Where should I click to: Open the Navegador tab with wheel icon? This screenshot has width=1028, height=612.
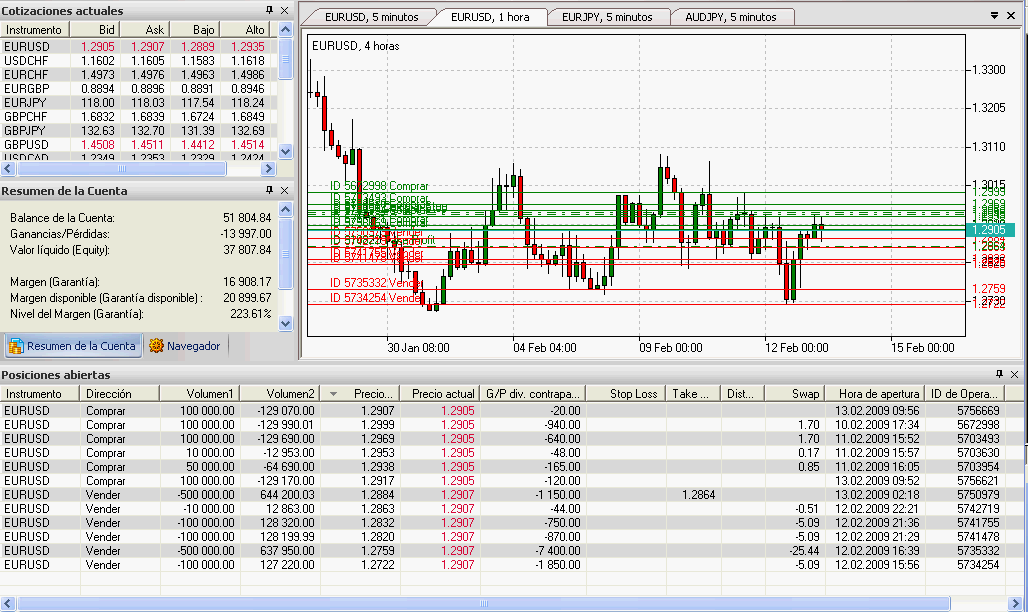[185, 346]
